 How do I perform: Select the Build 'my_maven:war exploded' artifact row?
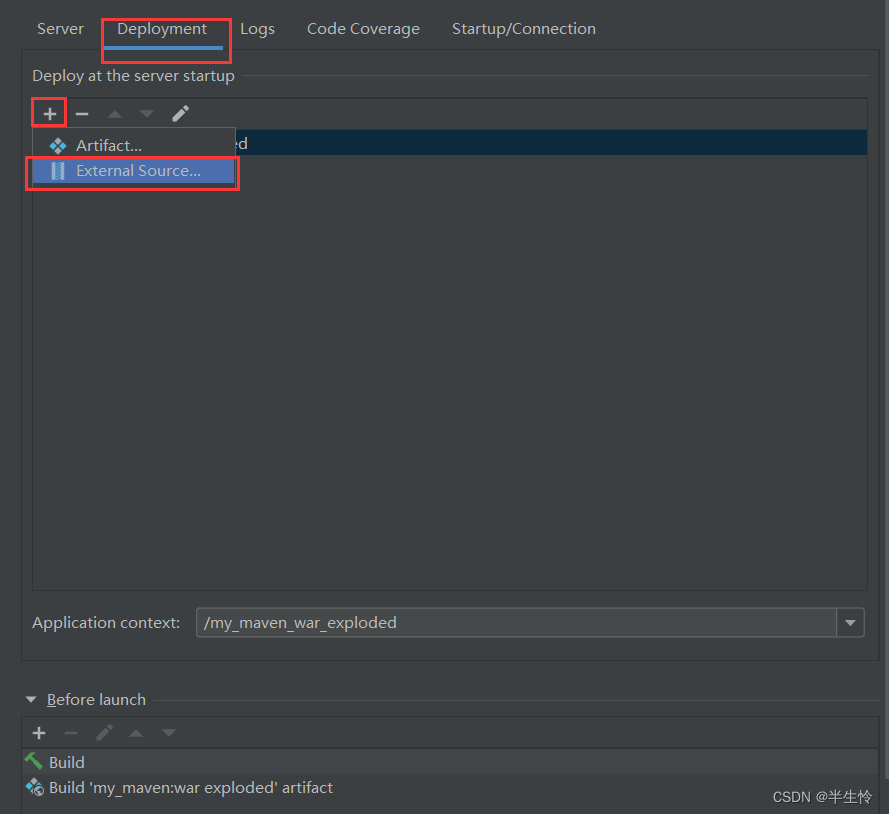point(450,787)
